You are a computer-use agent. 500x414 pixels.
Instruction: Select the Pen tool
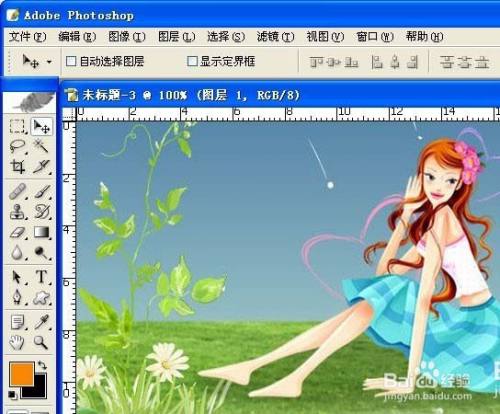click(x=17, y=297)
